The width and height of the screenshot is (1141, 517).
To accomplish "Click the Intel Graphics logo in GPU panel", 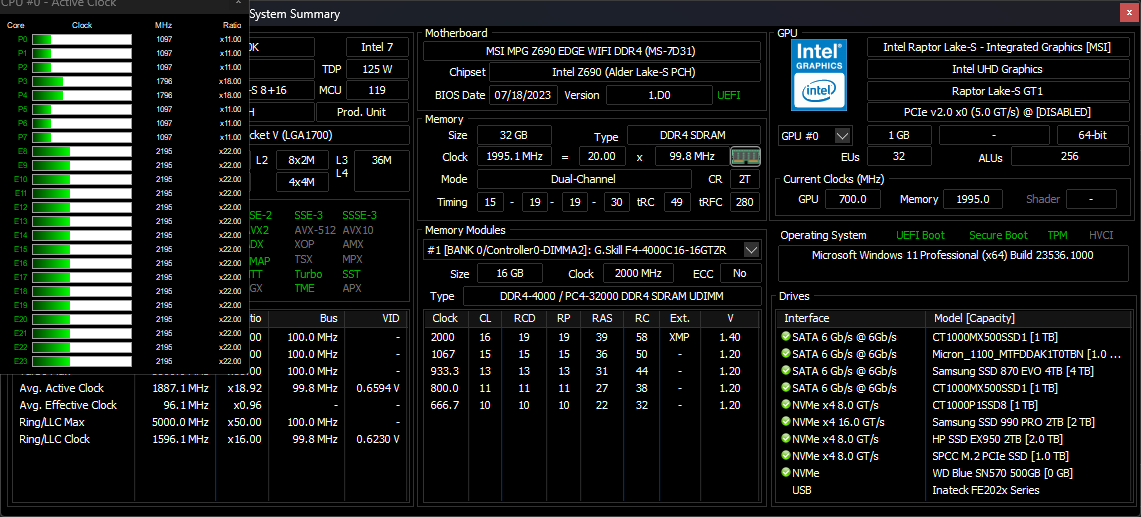I will pyautogui.click(x=819, y=74).
